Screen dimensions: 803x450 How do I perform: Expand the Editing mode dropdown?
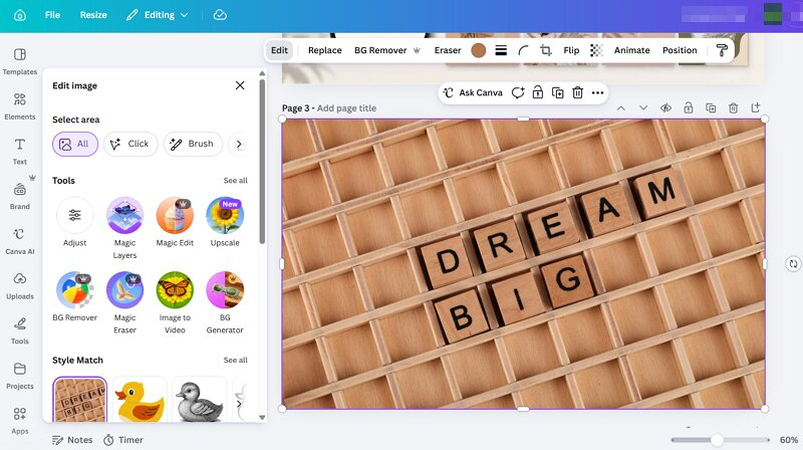click(157, 15)
